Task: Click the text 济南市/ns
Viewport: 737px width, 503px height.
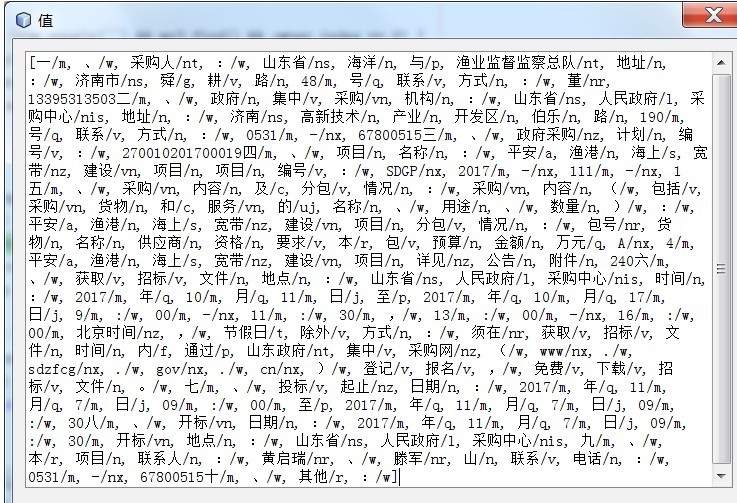Action: pos(109,81)
